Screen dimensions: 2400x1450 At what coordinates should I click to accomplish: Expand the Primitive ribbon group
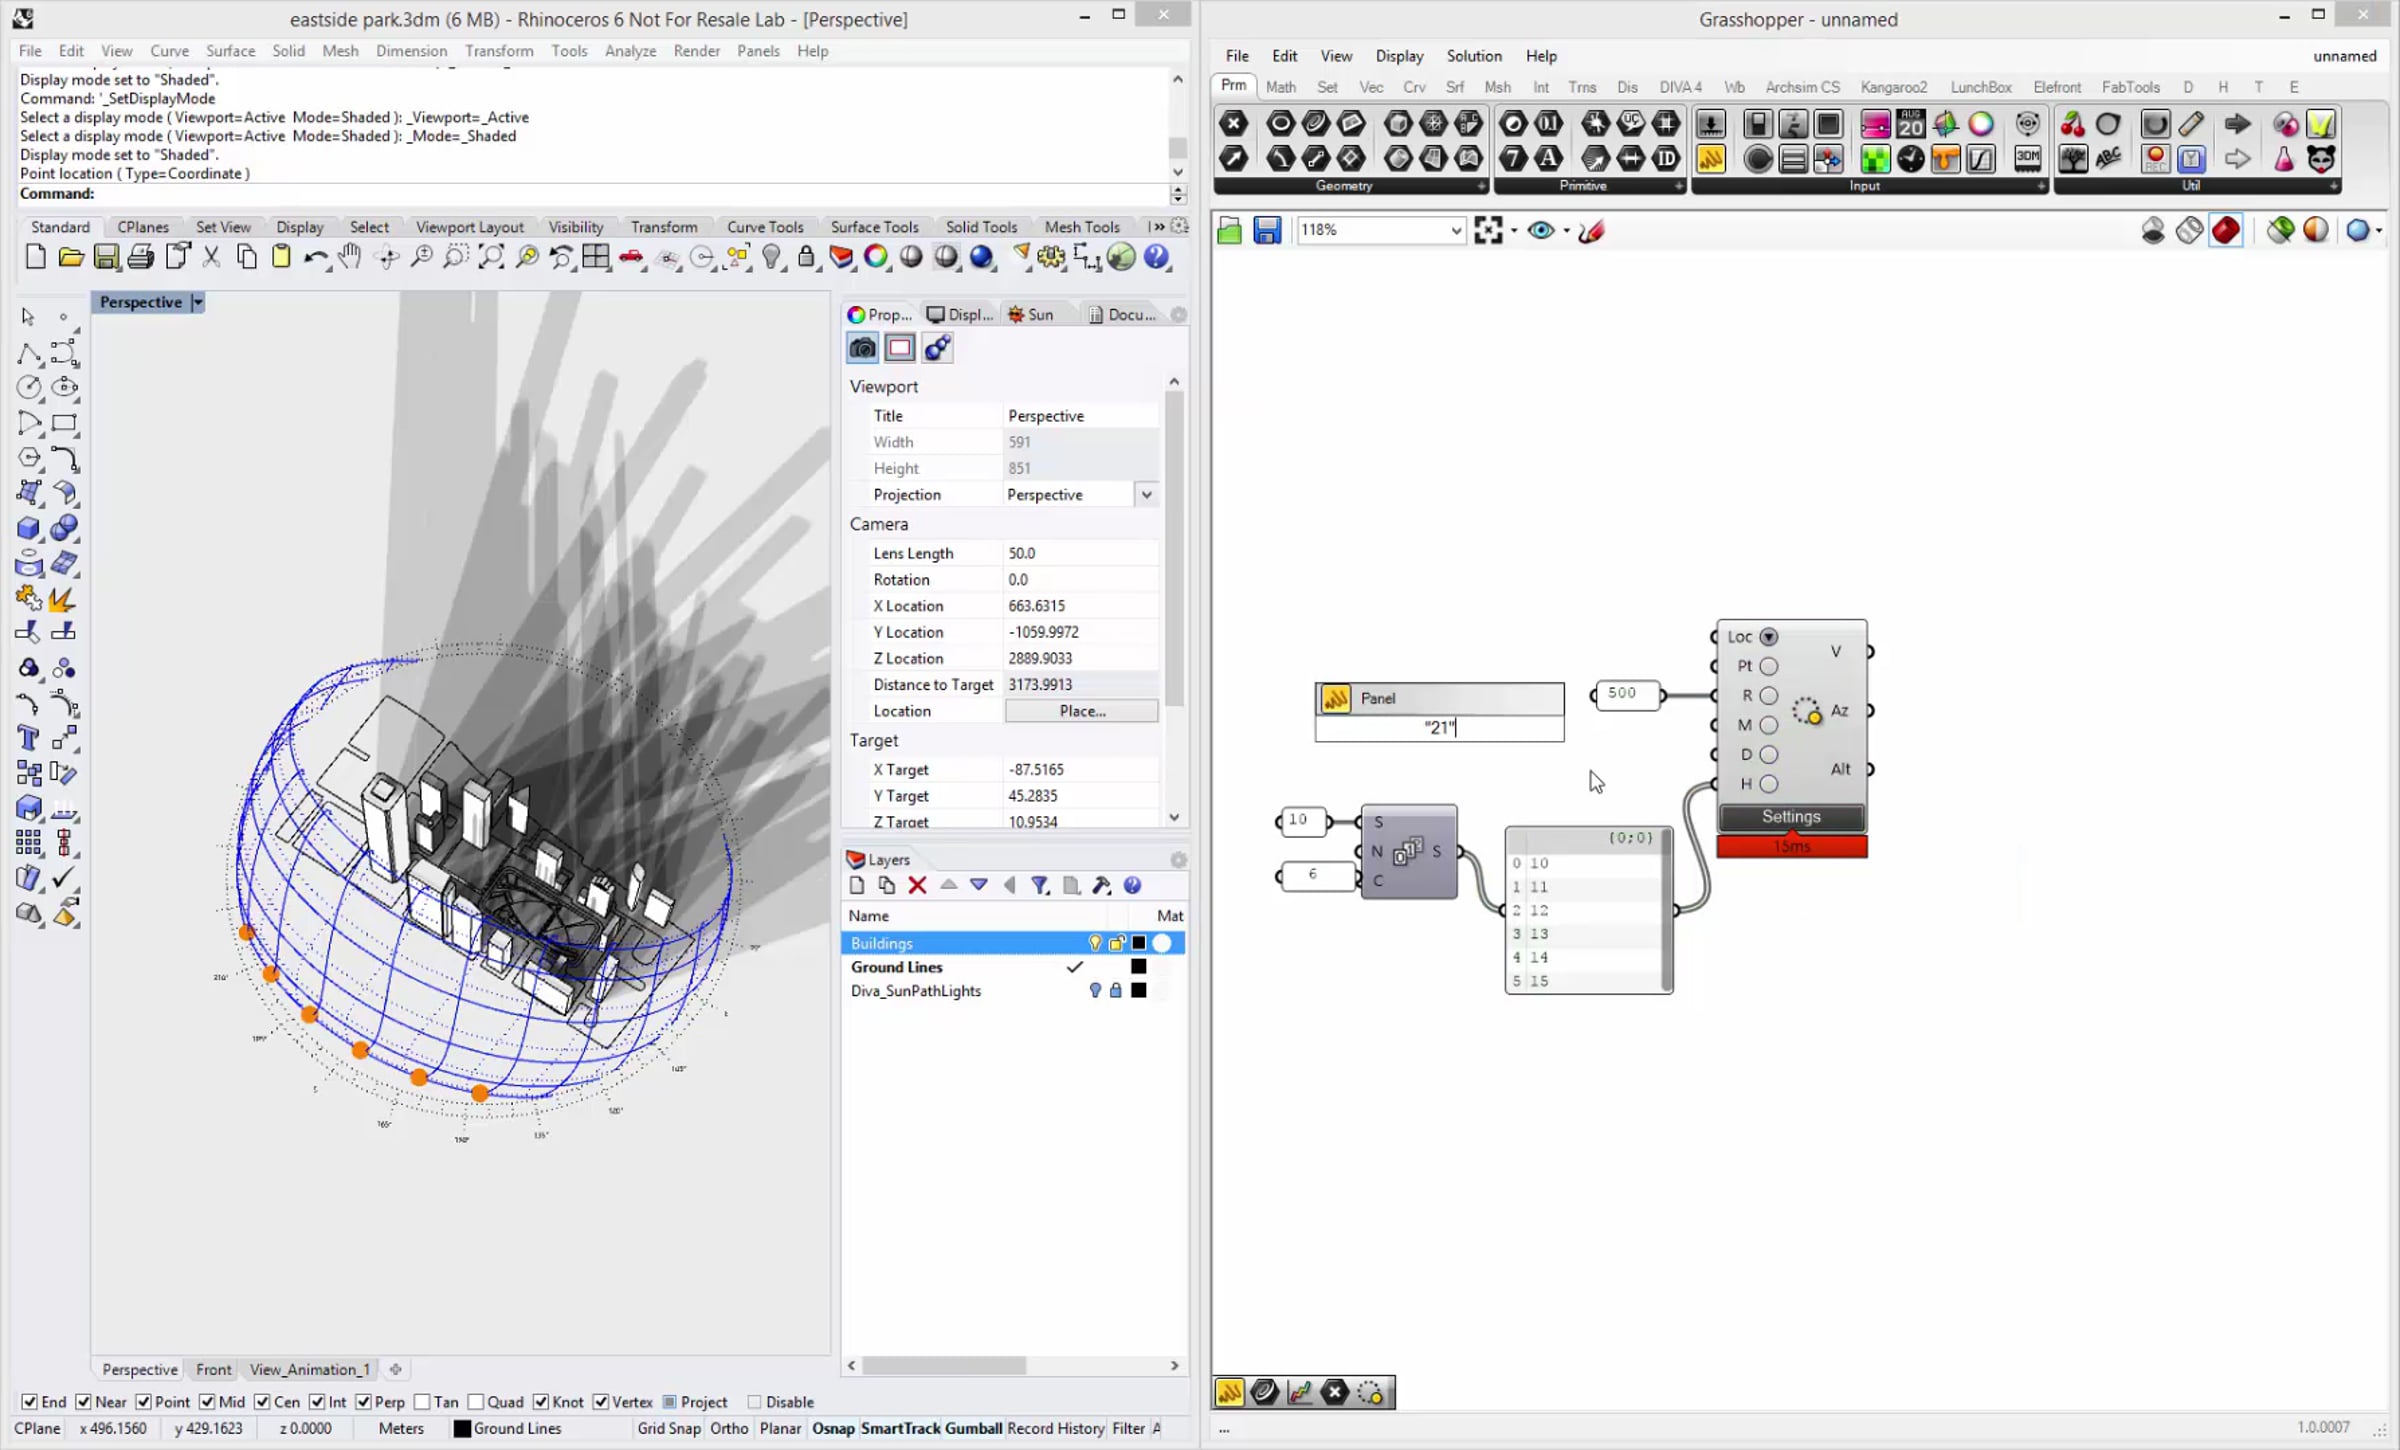coord(1679,186)
